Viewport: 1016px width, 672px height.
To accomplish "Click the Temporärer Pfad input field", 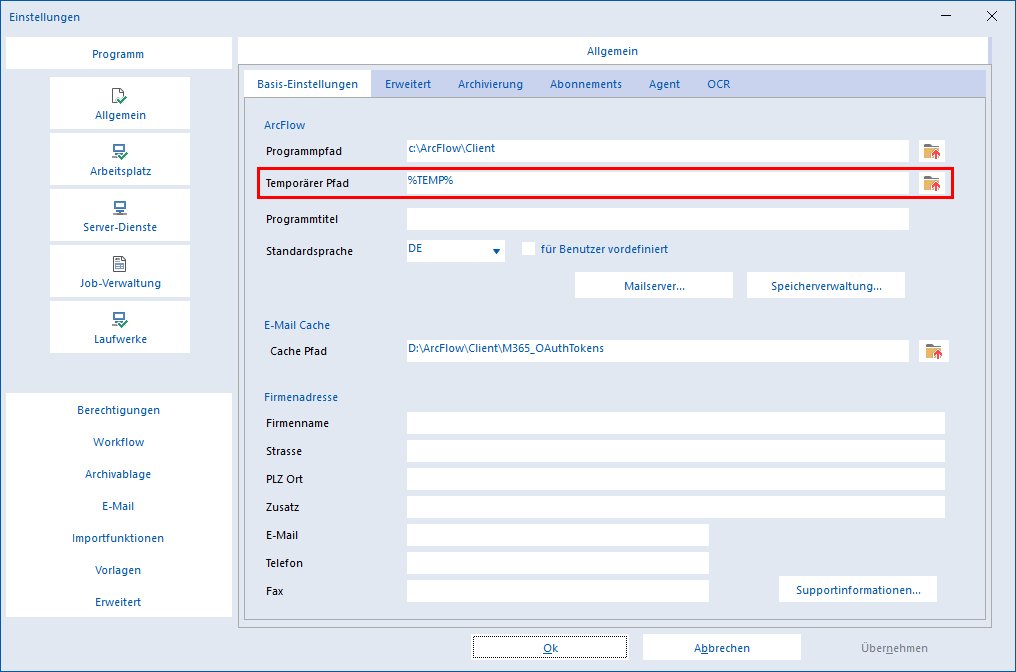I will coord(658,183).
